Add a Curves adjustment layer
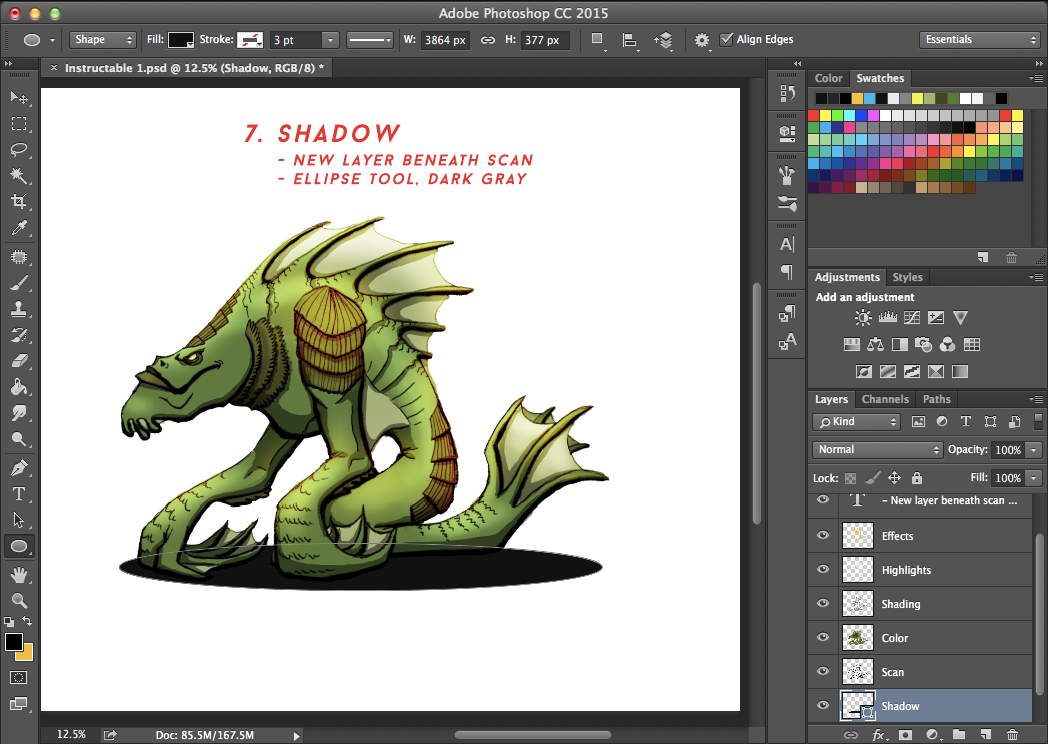The width and height of the screenshot is (1048, 744). 911,317
